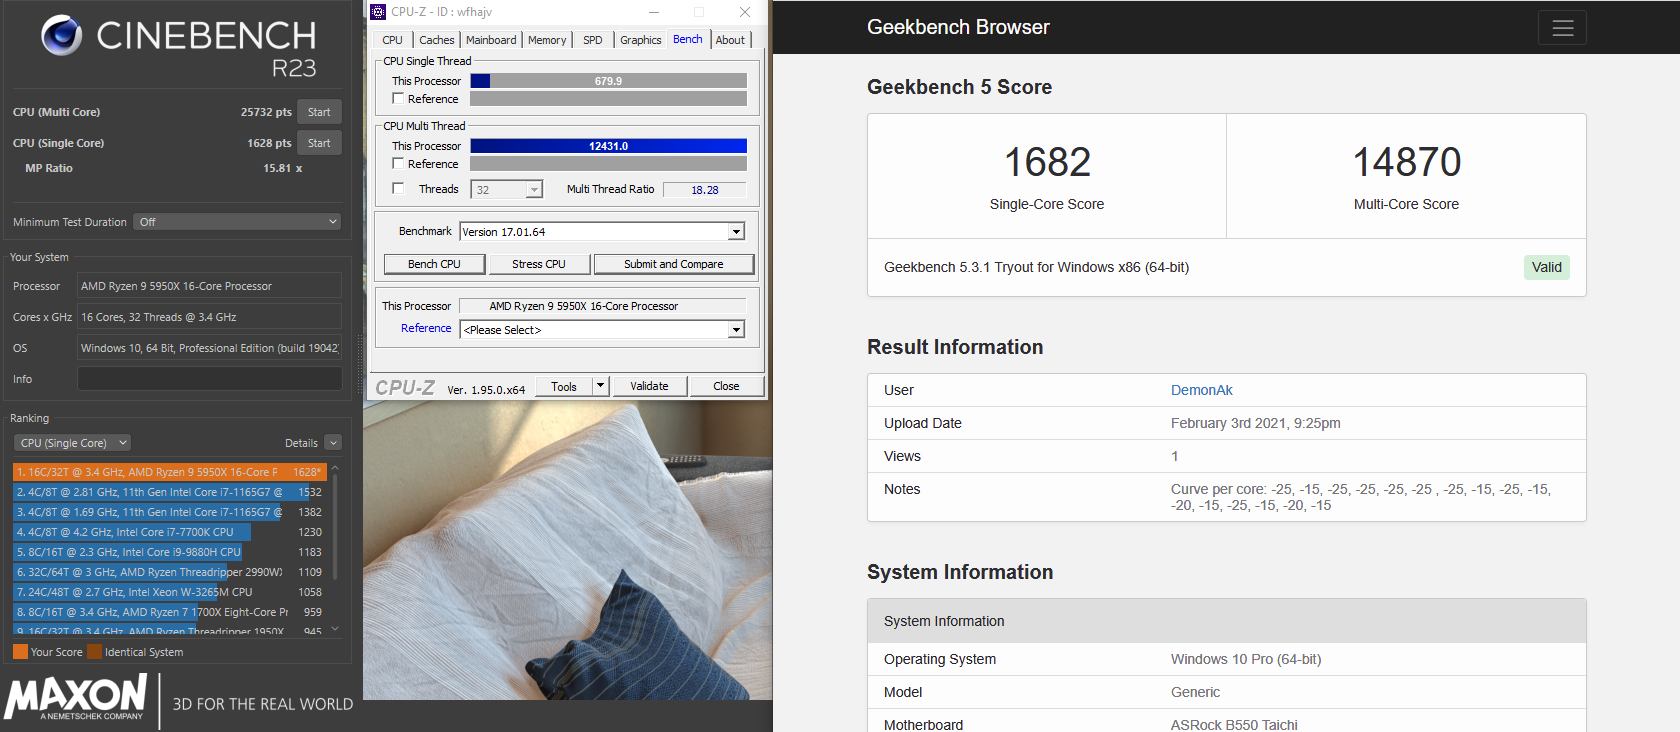Screen dimensions: 1680x732
Task: Click the Tools button in CPU-Z
Action: click(564, 387)
